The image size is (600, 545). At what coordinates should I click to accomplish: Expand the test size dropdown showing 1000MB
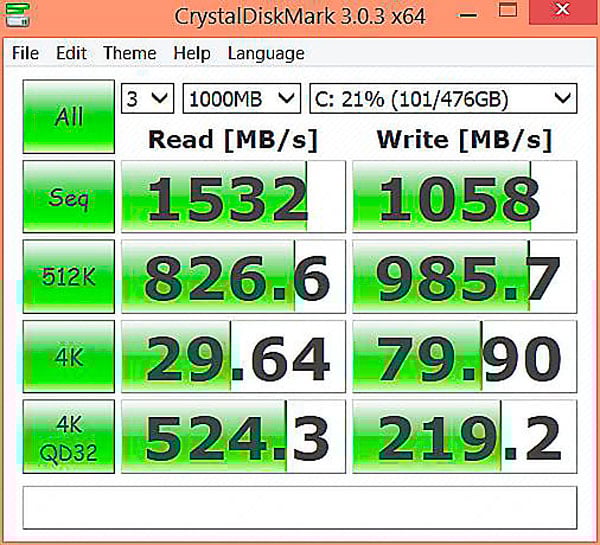(x=242, y=99)
